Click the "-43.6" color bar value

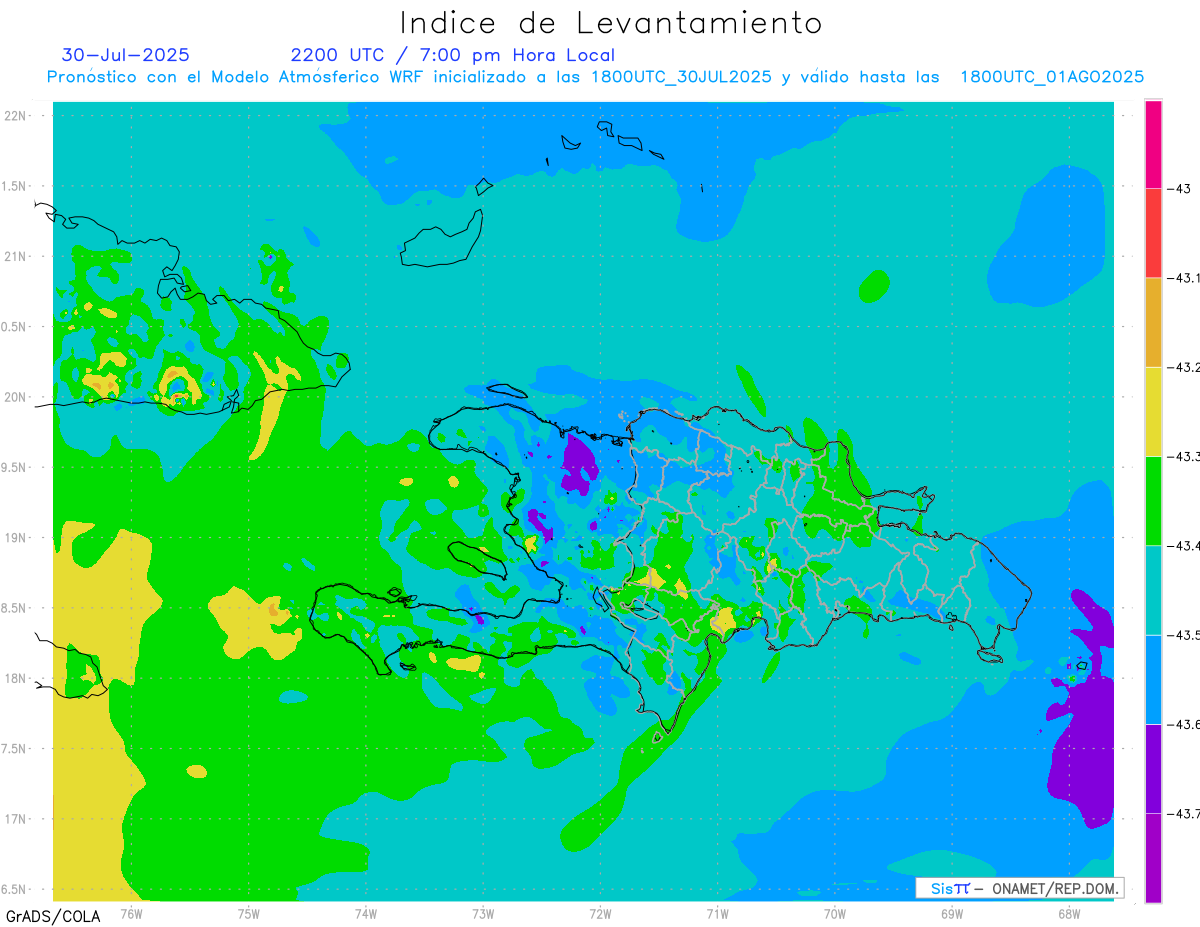click(x=1184, y=724)
